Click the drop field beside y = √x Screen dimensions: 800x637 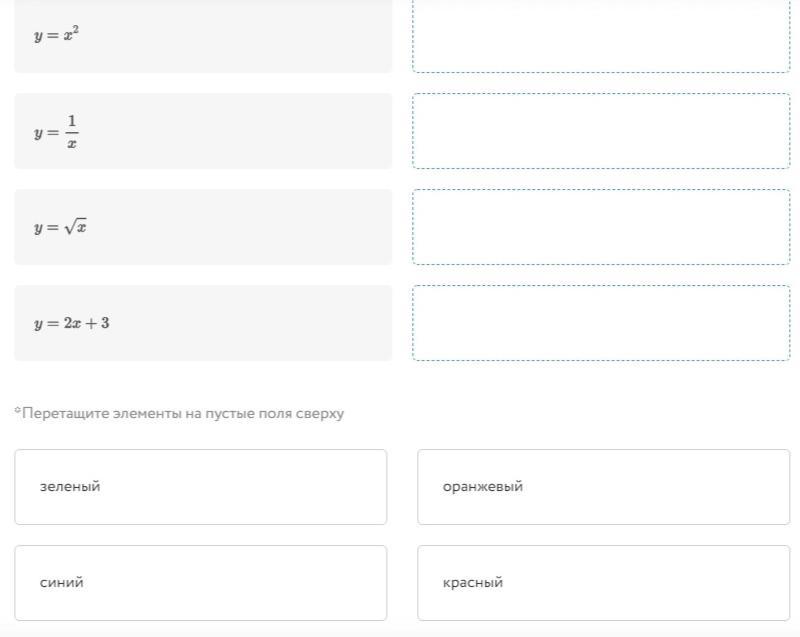coord(601,227)
